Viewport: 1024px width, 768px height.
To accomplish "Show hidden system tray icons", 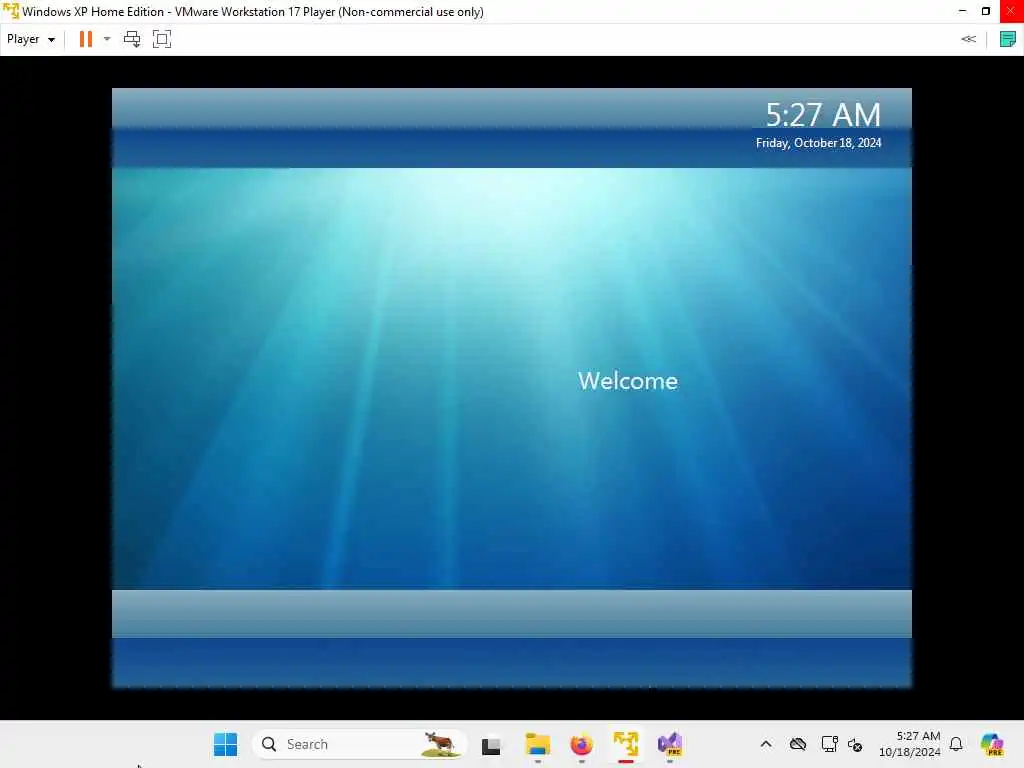I will pyautogui.click(x=766, y=744).
